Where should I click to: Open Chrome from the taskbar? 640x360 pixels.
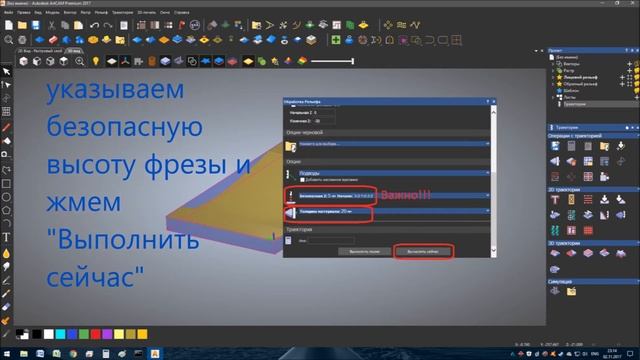tap(73, 354)
